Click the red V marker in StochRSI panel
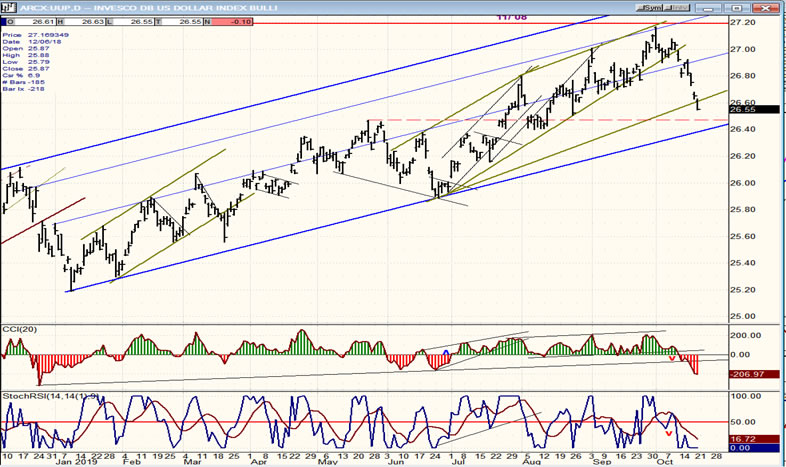Viewport: 786px width, 467px height. pyautogui.click(x=667, y=433)
